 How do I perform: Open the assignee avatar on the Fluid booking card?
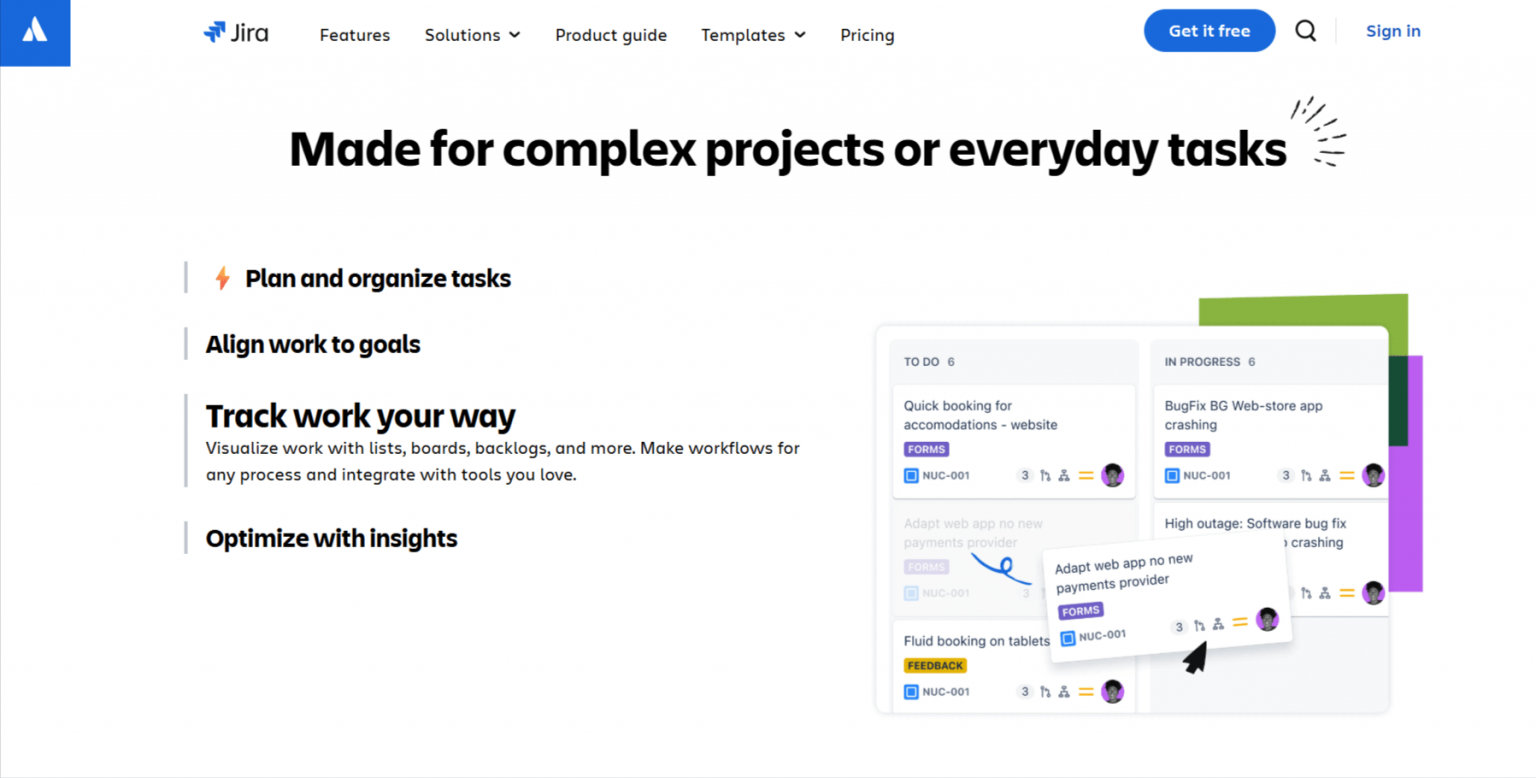(x=1112, y=691)
